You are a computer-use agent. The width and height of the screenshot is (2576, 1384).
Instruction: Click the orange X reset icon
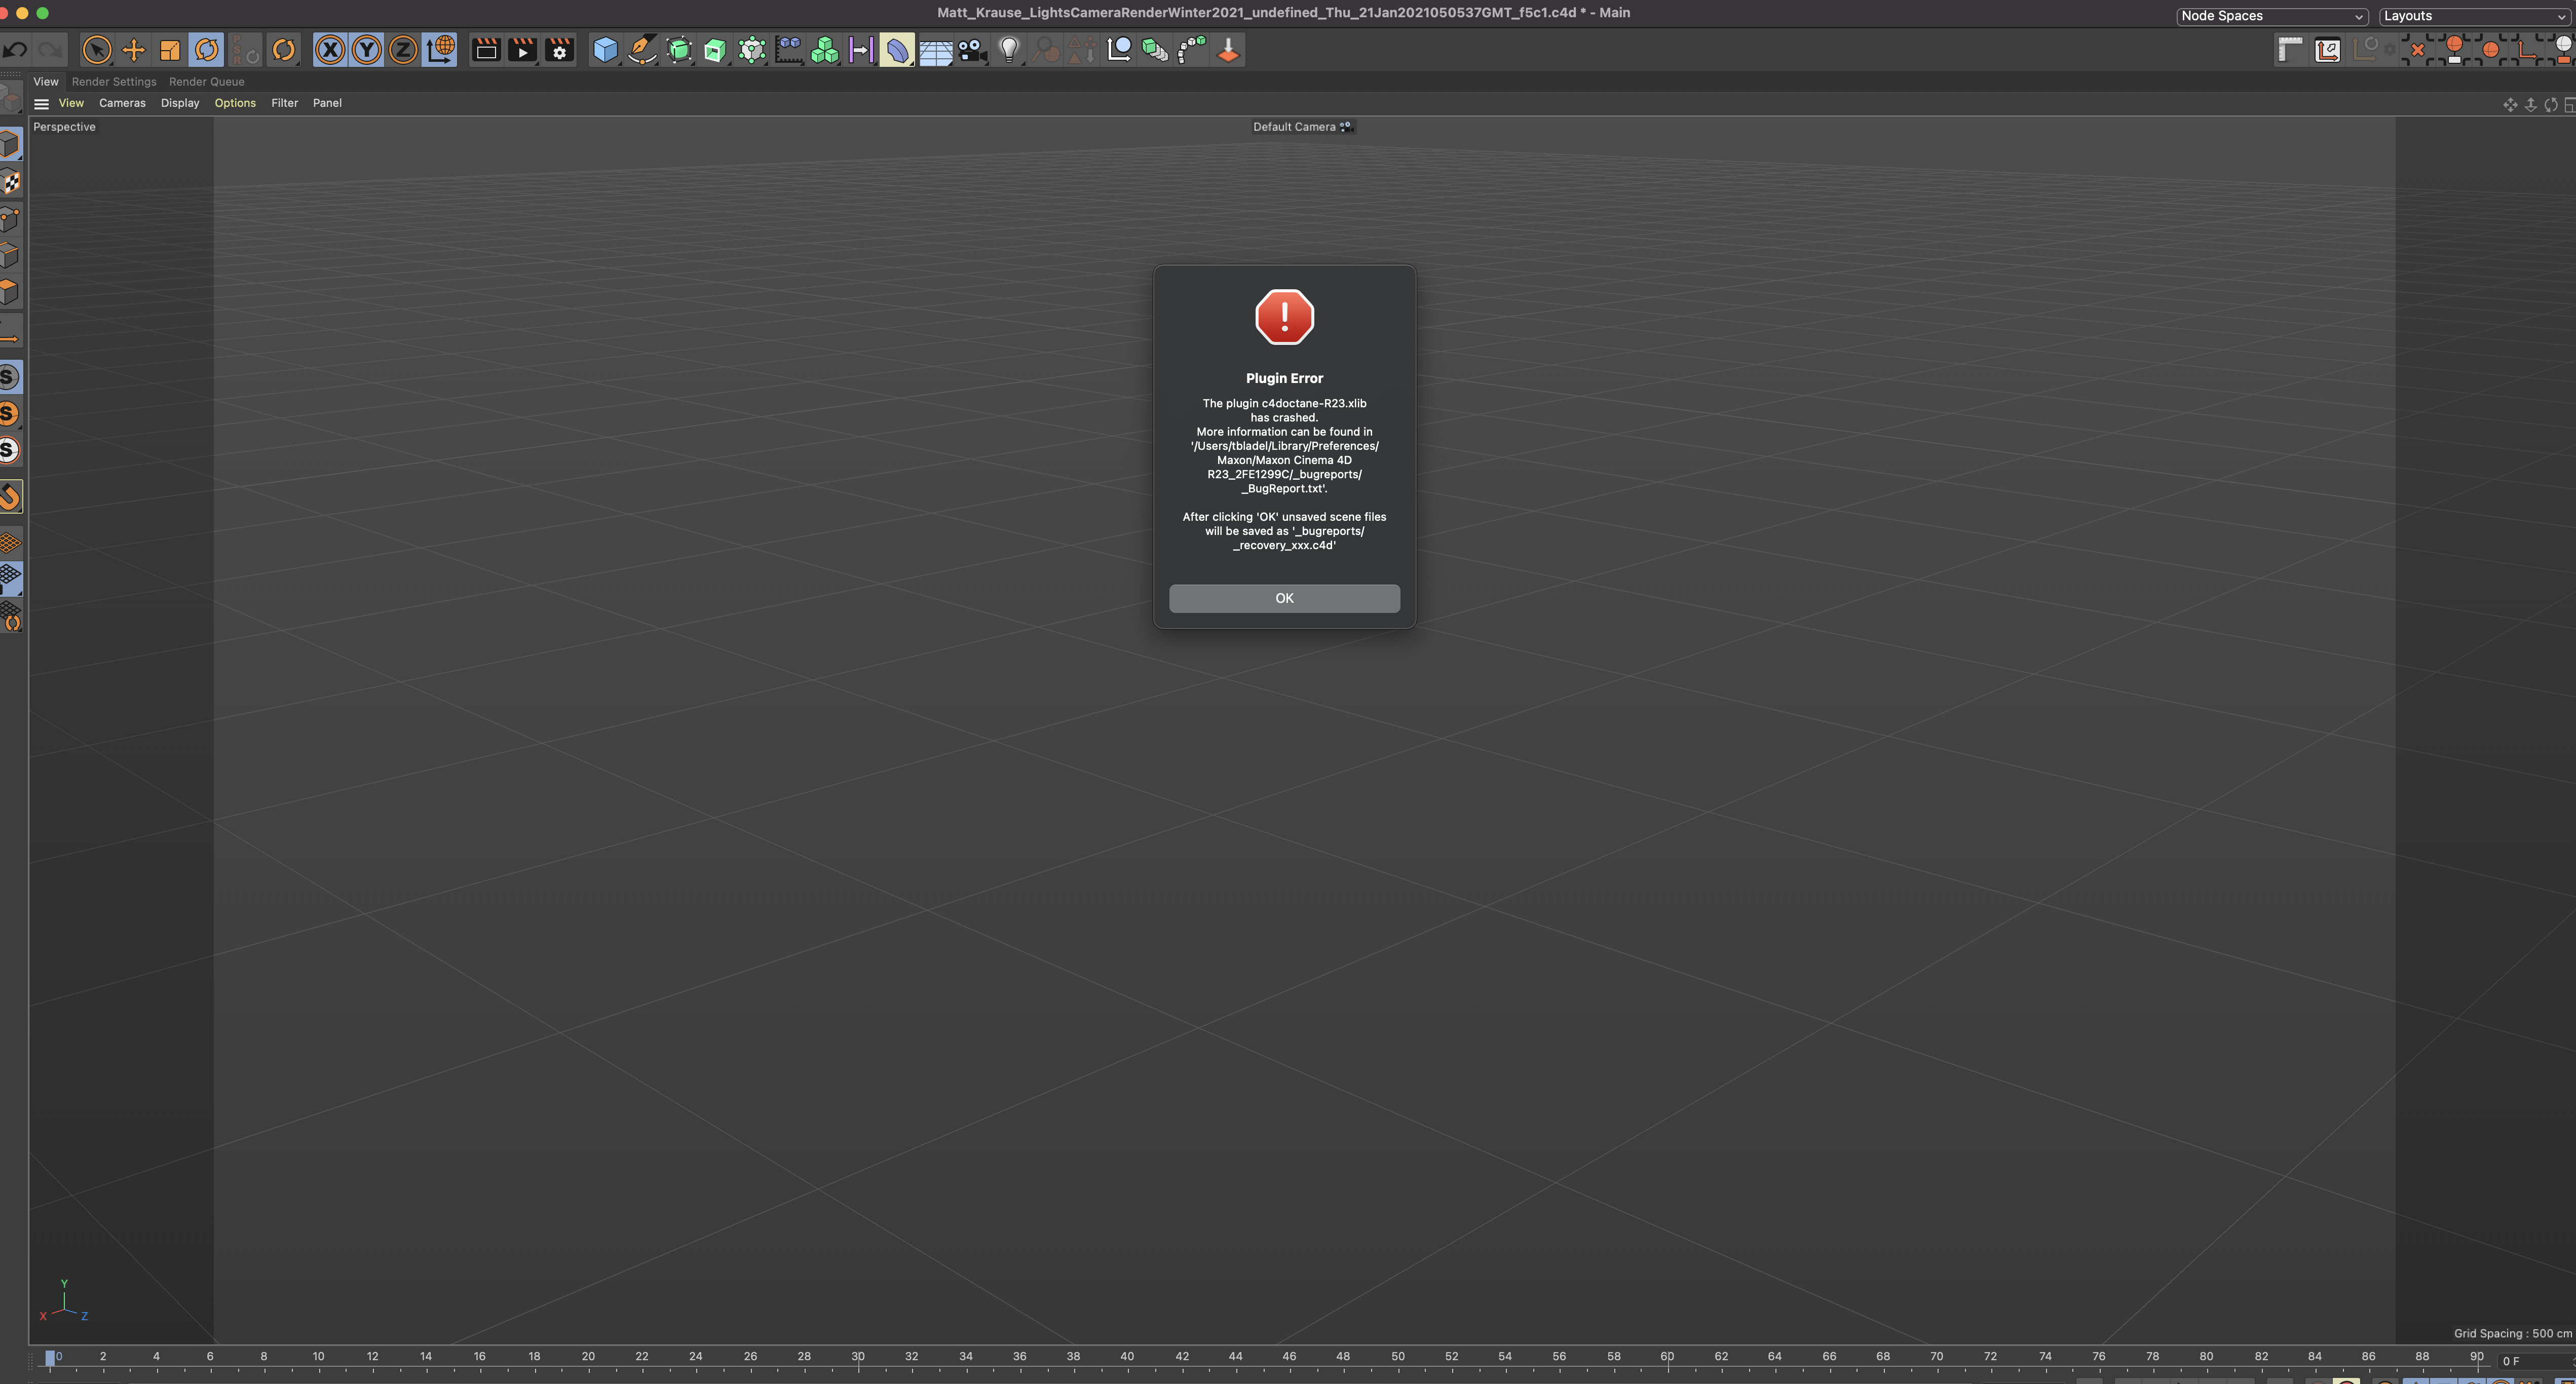[x=2418, y=50]
